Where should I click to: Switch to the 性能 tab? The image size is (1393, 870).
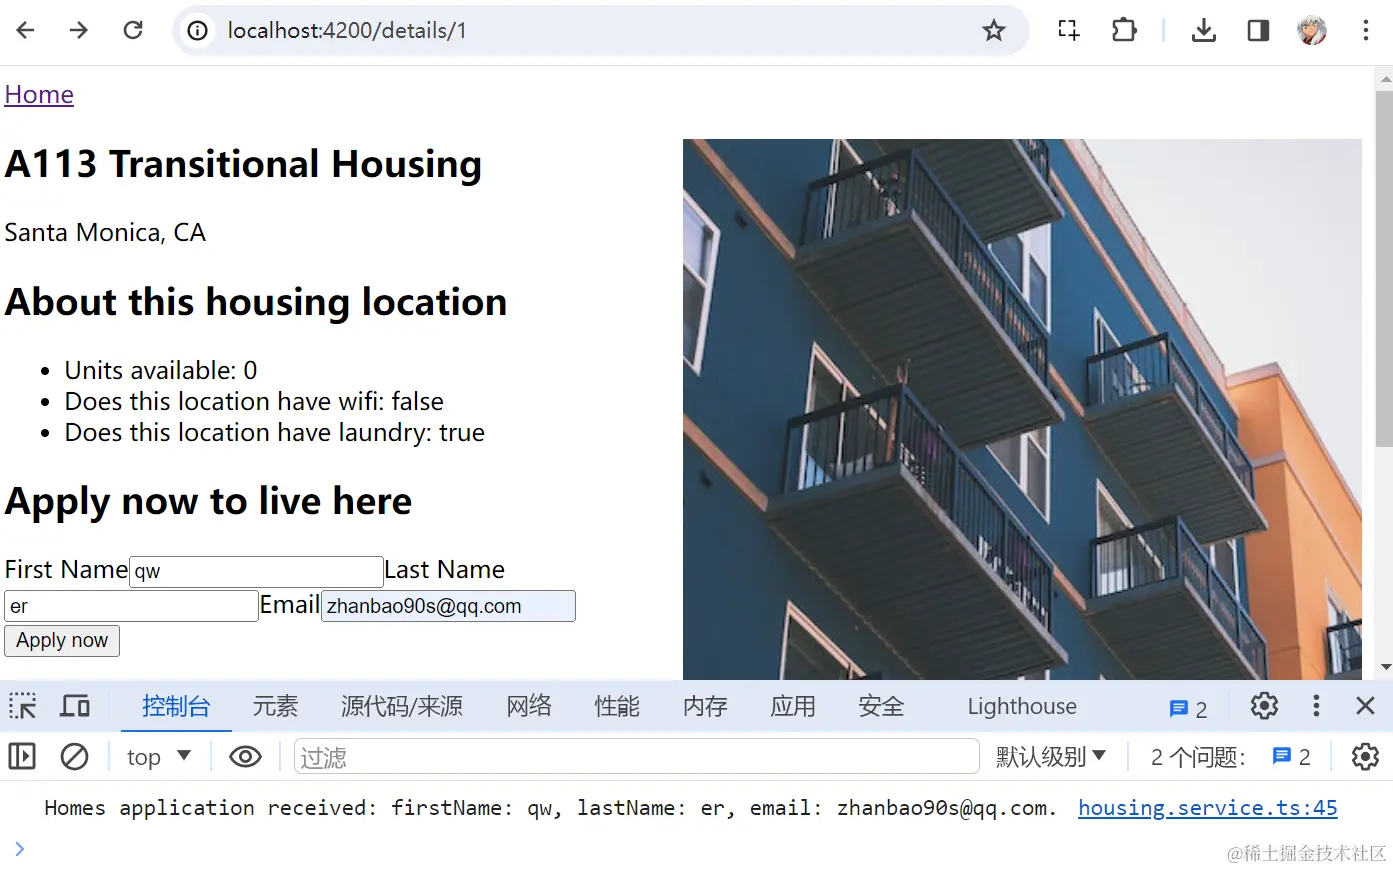(617, 706)
